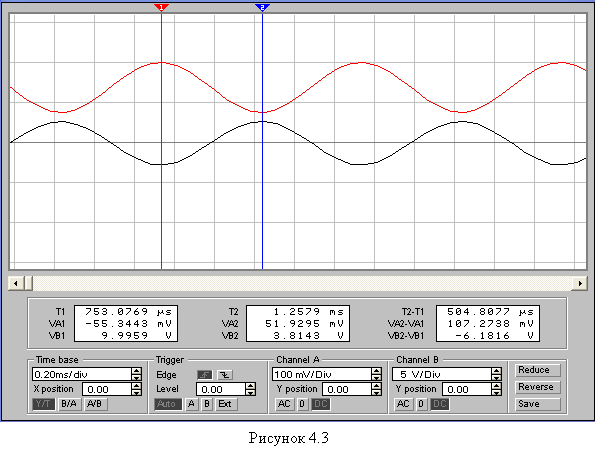The image size is (596, 451).
Task: Set Channel A coupling to DC
Action: click(x=320, y=404)
